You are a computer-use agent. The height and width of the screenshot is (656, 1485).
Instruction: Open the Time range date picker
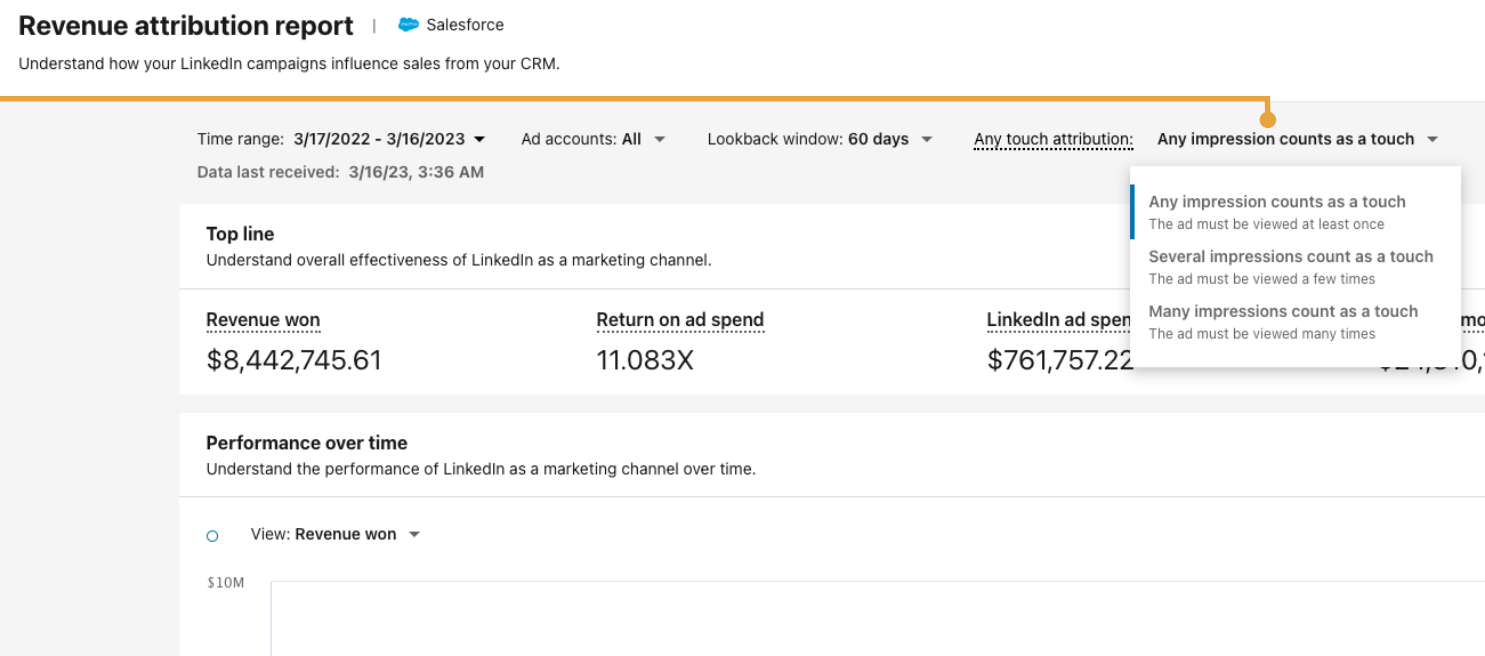pos(380,139)
